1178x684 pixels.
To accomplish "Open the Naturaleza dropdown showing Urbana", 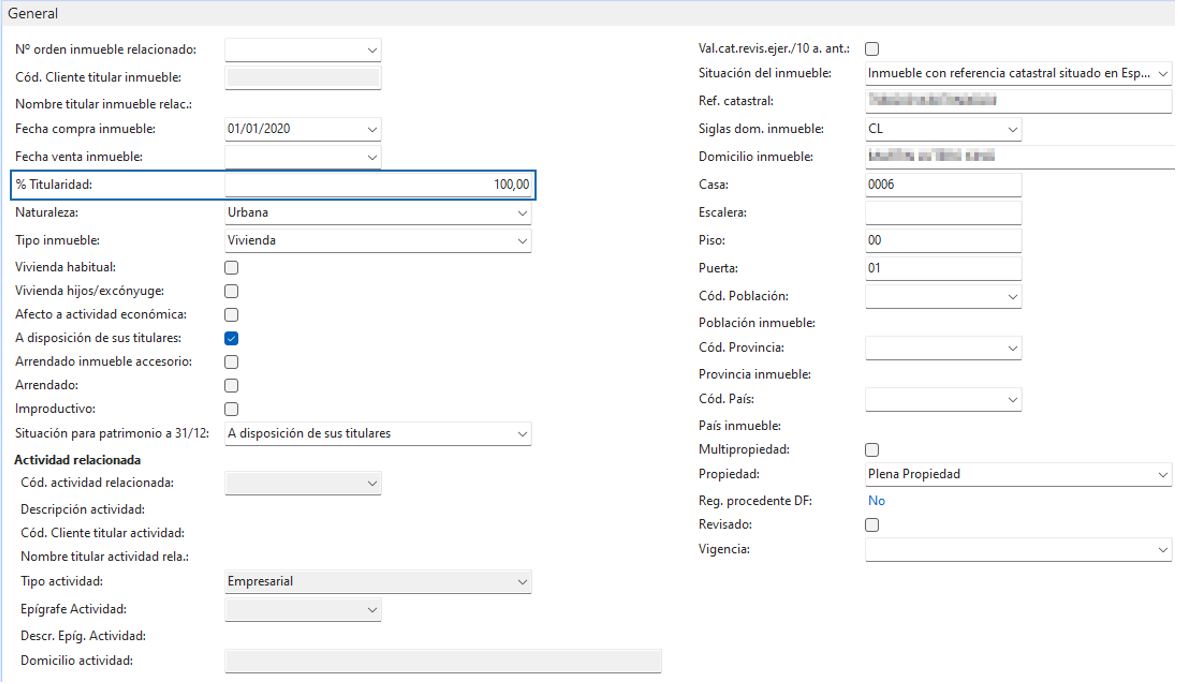I will click(378, 213).
